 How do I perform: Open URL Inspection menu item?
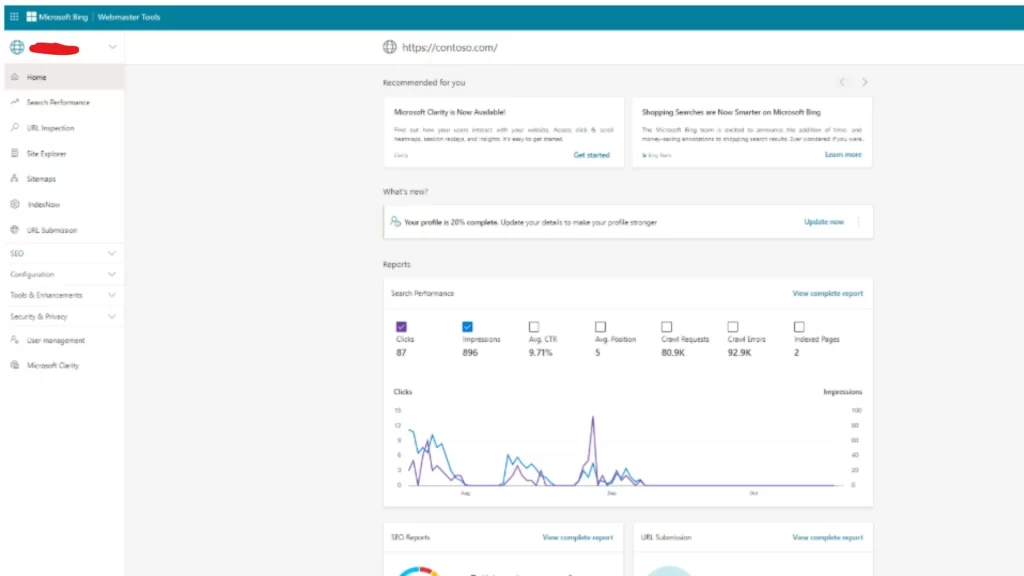(x=64, y=128)
